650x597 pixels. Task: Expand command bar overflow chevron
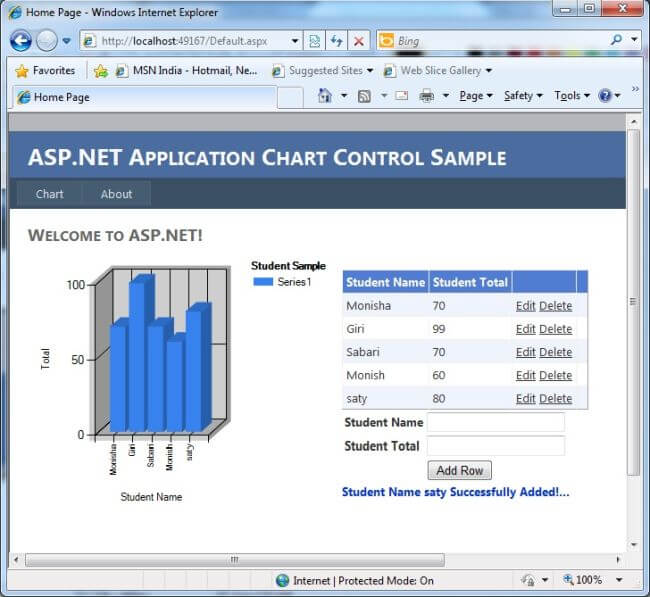tap(635, 89)
